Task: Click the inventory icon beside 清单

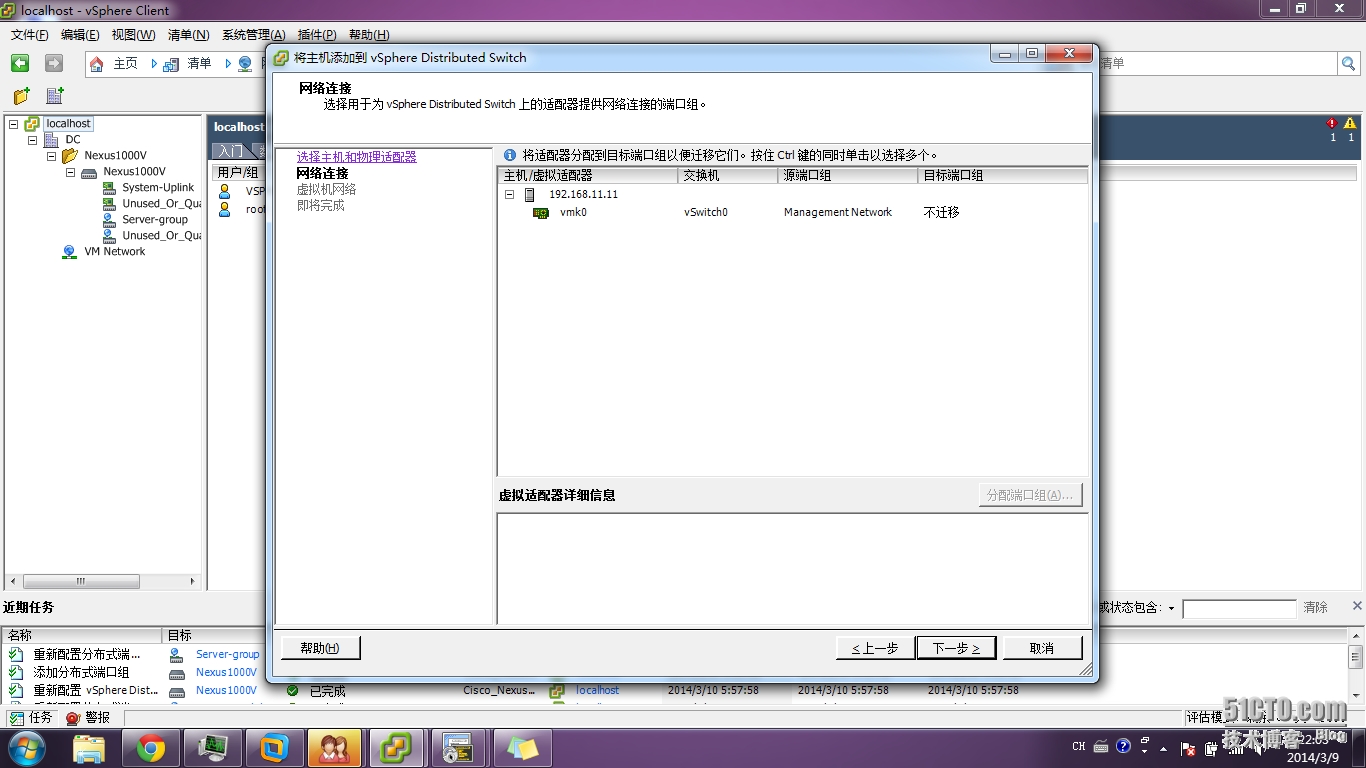Action: [171, 64]
